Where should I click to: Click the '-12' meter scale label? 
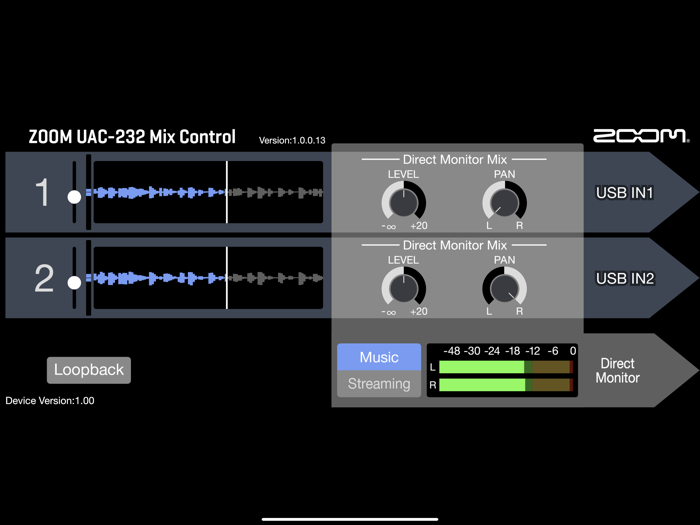point(533,351)
